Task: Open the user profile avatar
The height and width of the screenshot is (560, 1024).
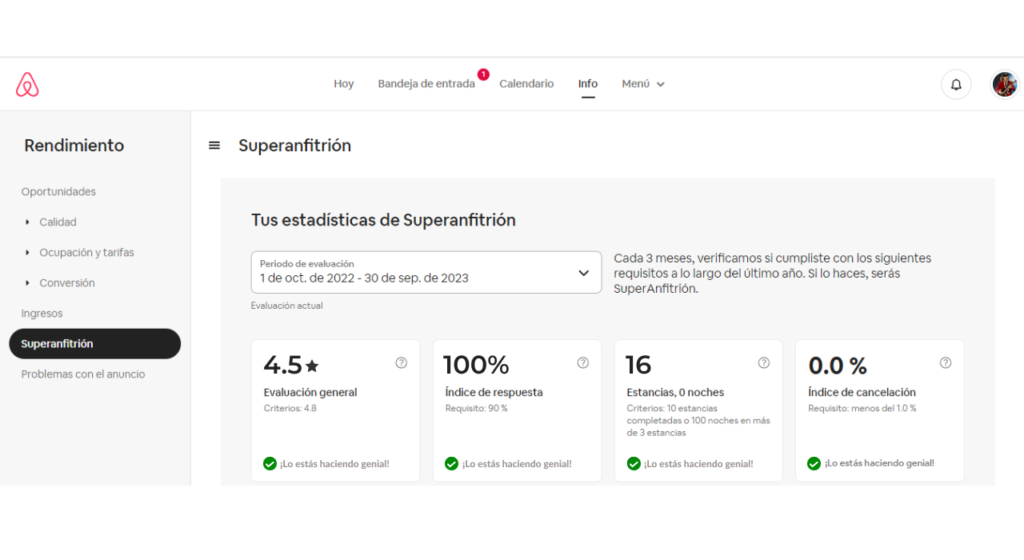Action: tap(1004, 85)
